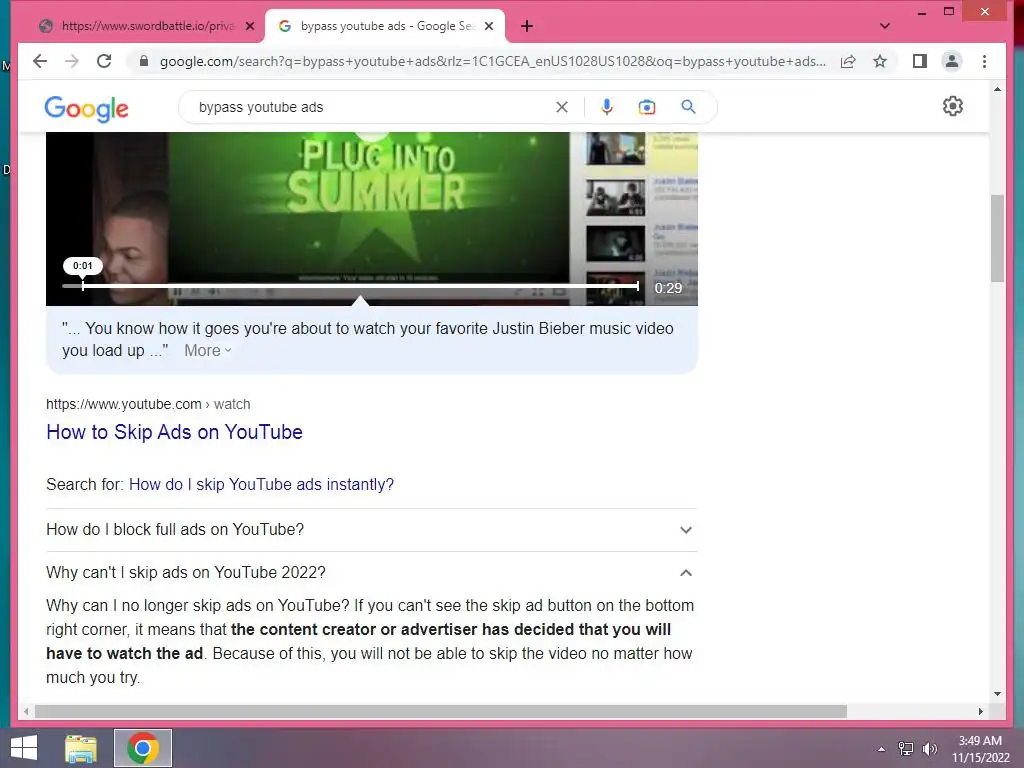View site information padlock icon
The image size is (1024, 768).
[144, 61]
